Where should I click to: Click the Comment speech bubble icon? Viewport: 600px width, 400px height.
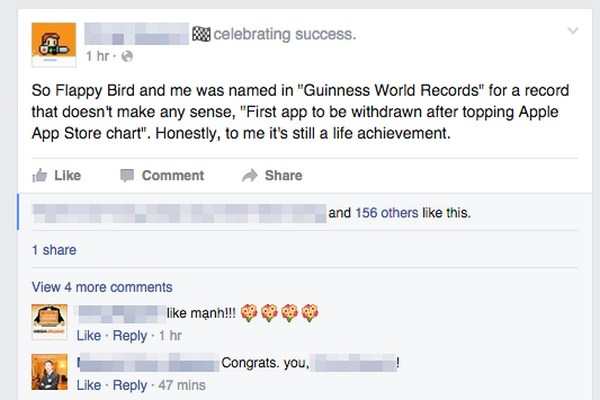[x=127, y=175]
